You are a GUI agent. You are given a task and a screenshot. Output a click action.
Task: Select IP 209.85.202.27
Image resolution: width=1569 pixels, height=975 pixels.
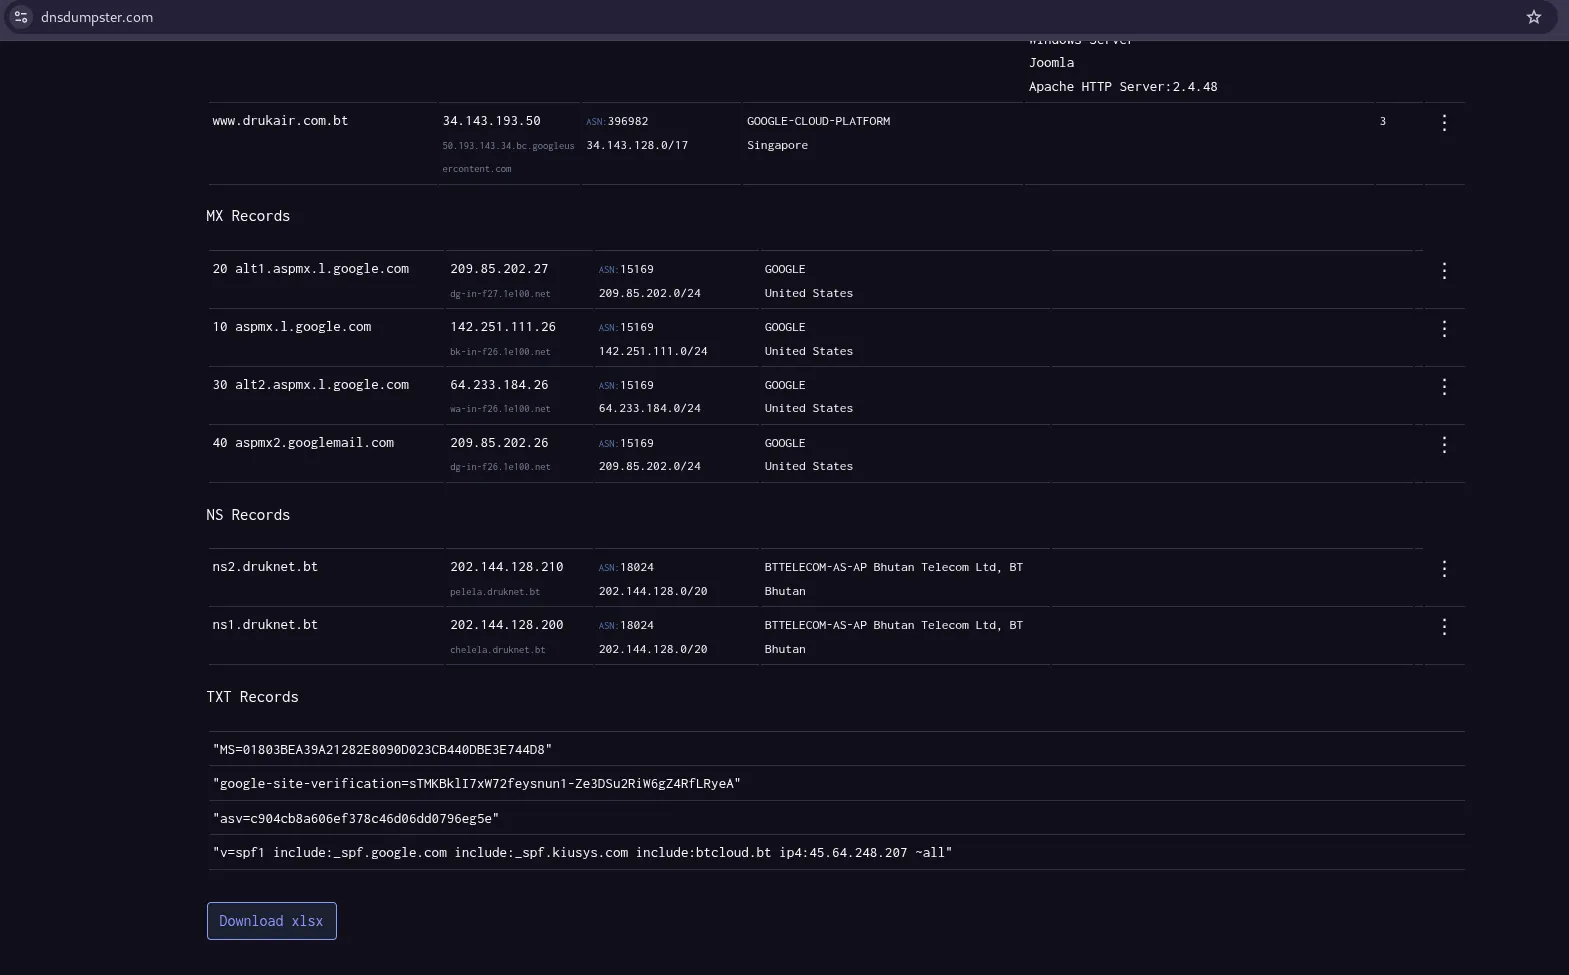click(x=499, y=269)
